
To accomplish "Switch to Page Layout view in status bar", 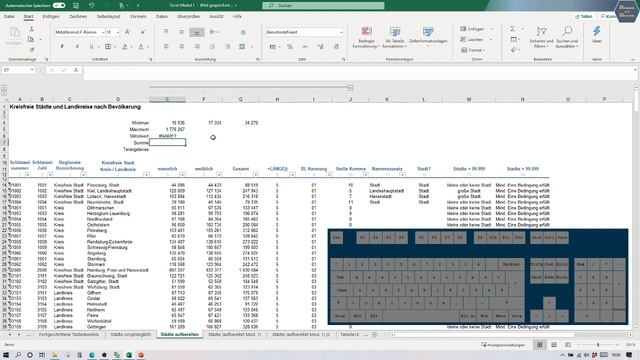I will (x=554, y=345).
